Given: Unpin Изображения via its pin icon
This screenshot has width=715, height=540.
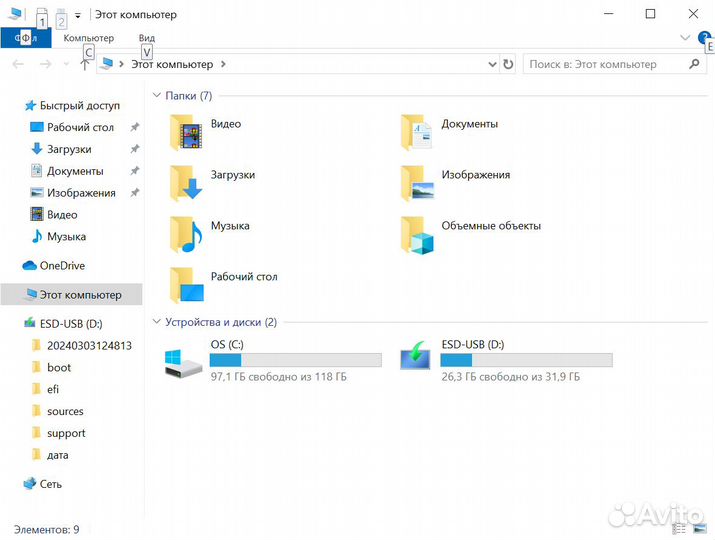Looking at the screenshot, I should (x=135, y=193).
